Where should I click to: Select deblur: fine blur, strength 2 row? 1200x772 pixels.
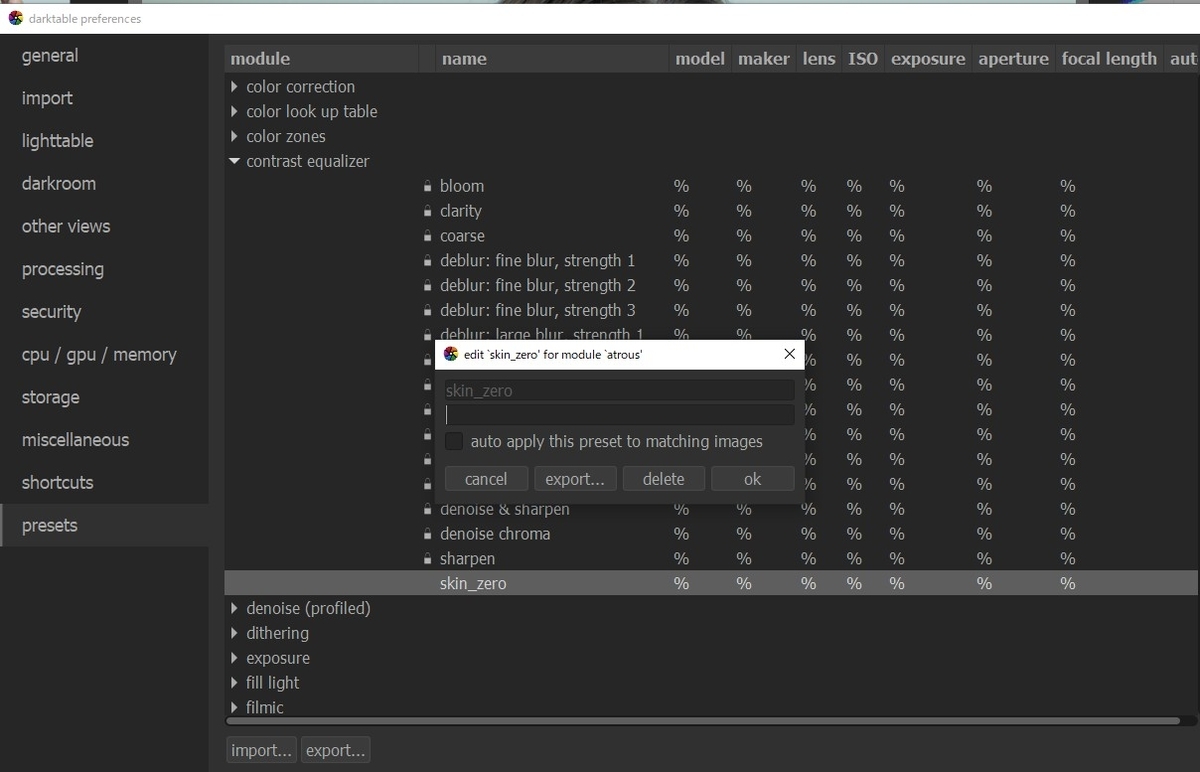[x=710, y=286]
